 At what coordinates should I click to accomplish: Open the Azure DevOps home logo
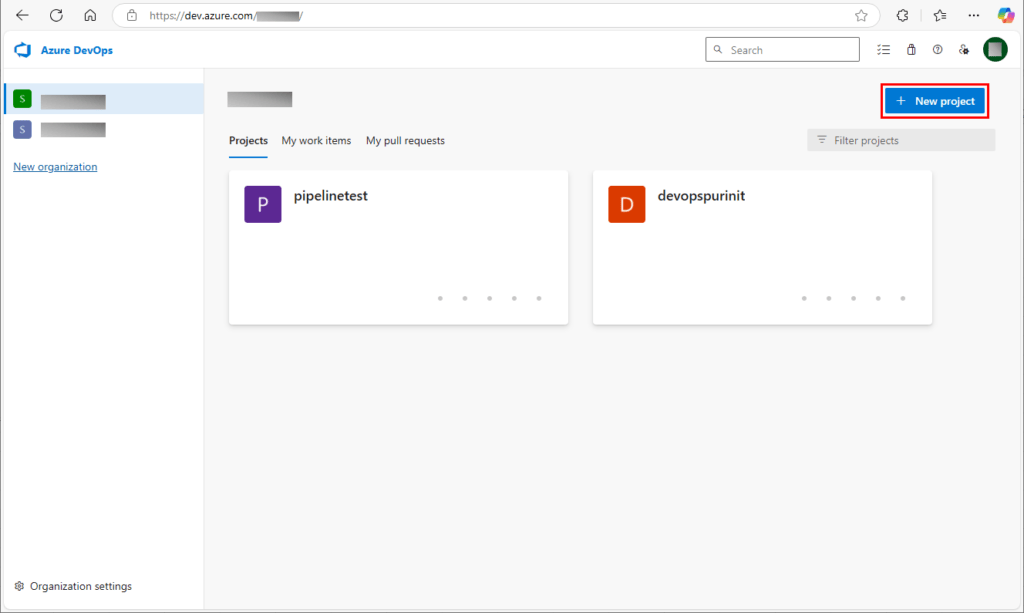coord(22,50)
